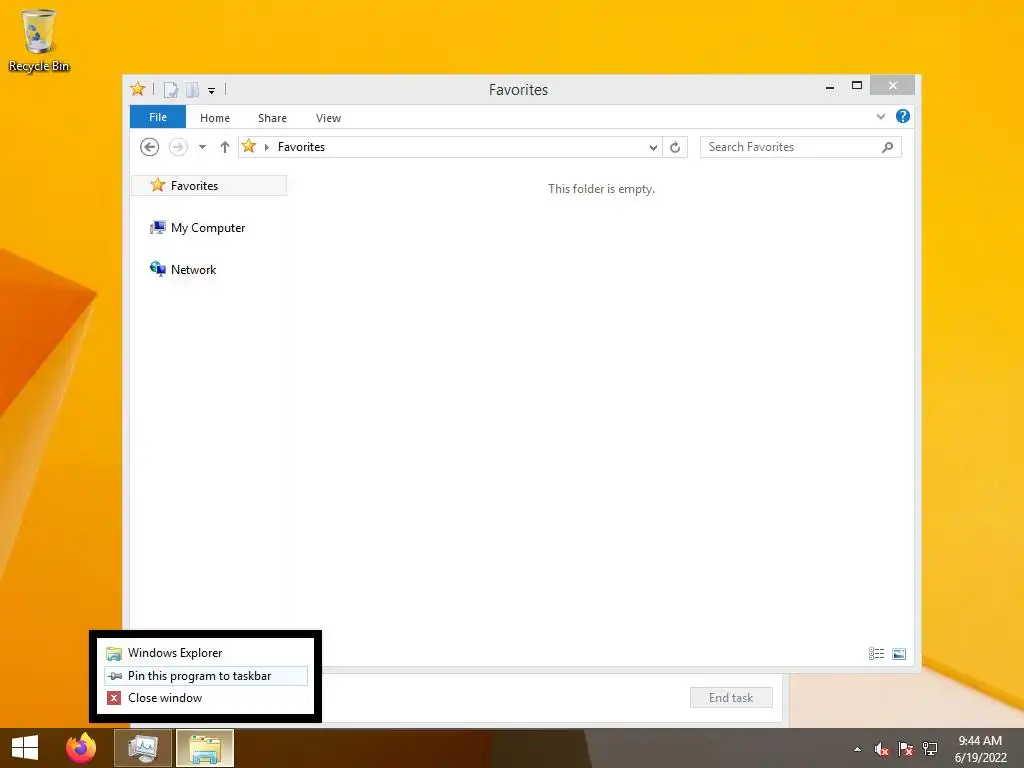Select My Computer in the navigation pane
This screenshot has width=1024, height=768.
pyautogui.click(x=197, y=228)
